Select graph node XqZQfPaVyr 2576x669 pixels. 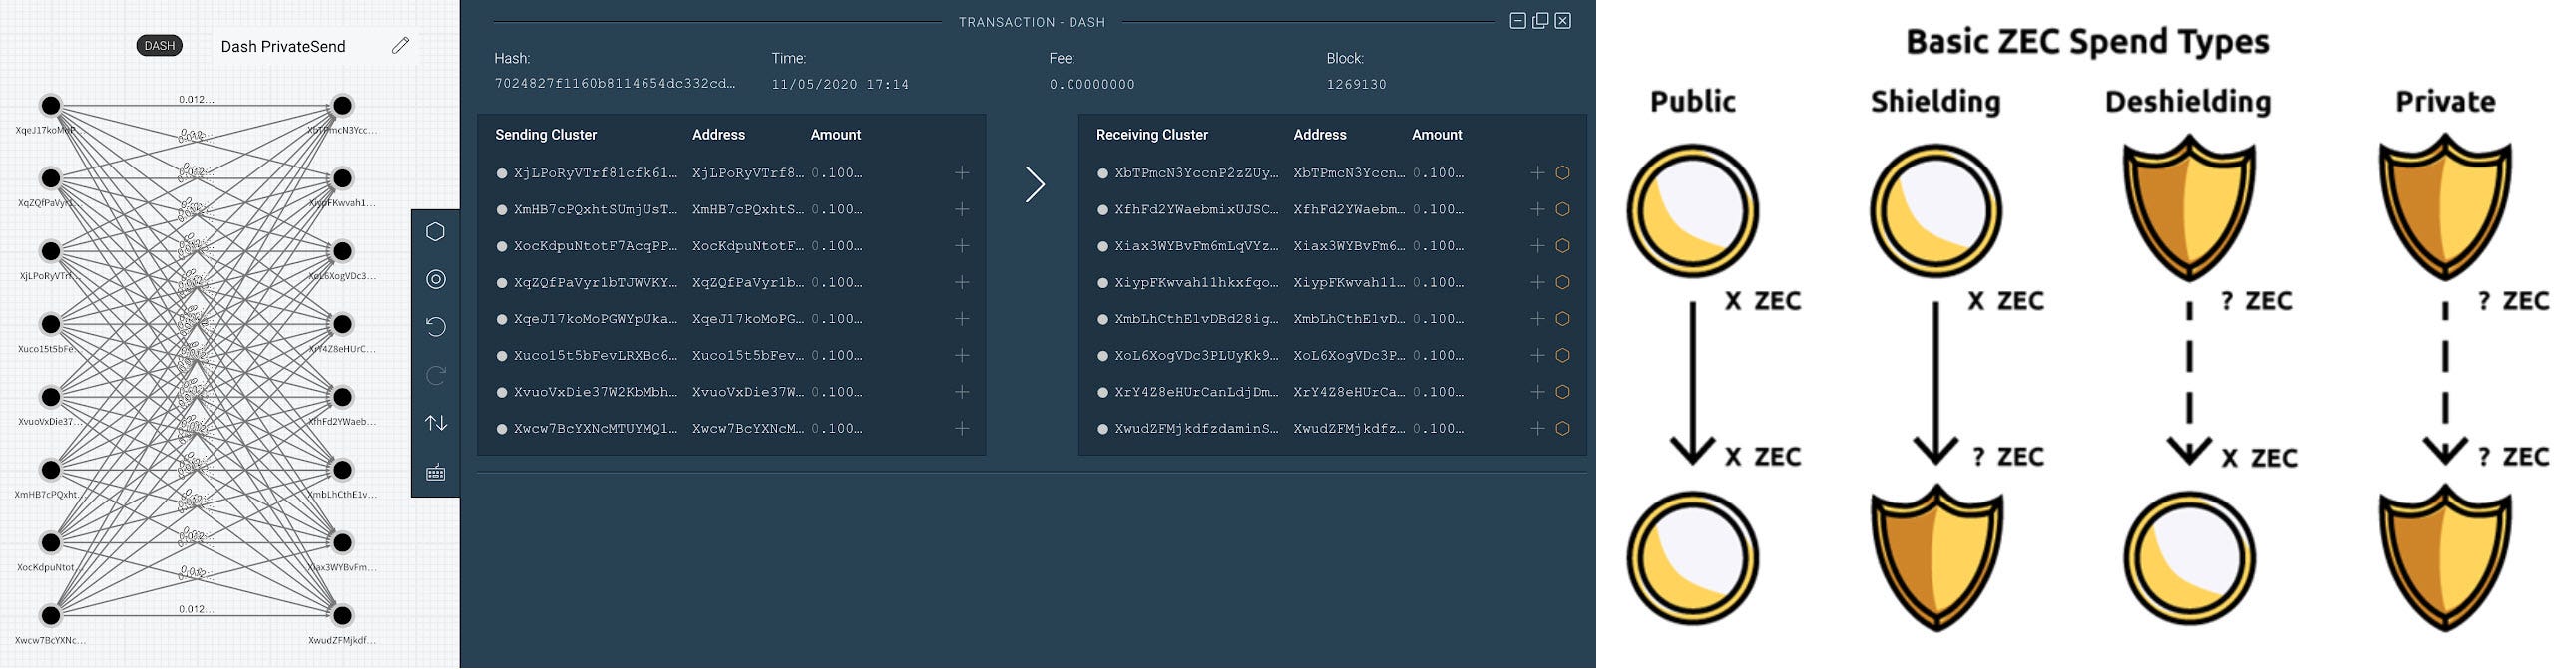pos(50,178)
